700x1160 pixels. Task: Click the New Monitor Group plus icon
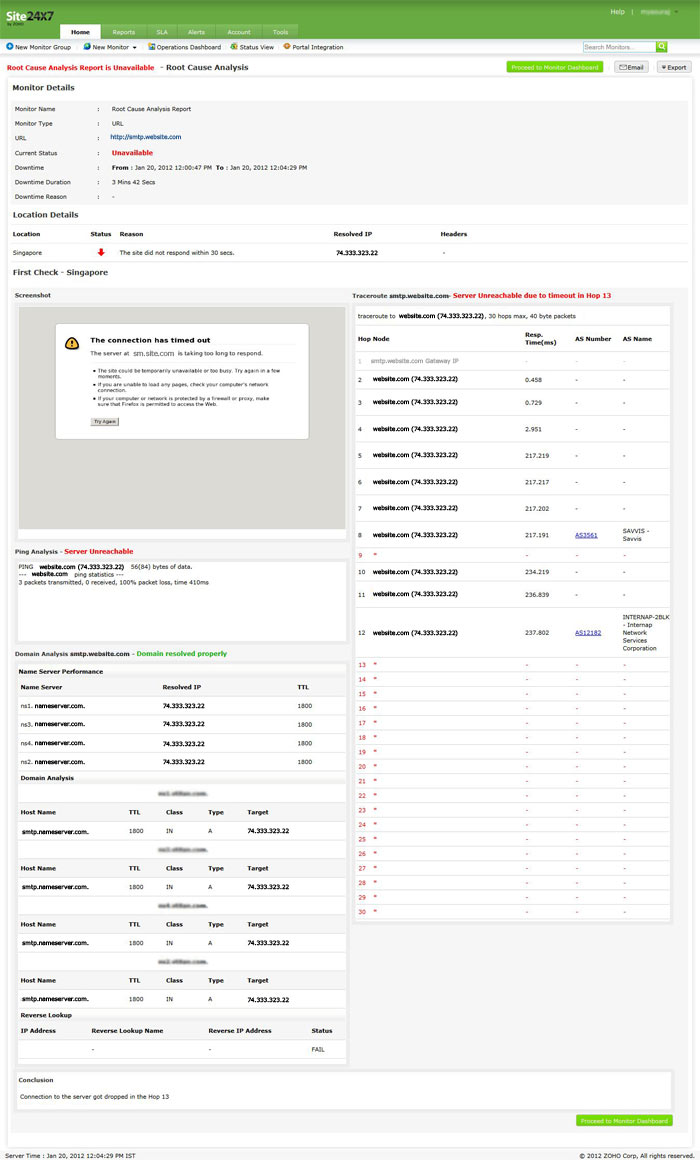(x=10, y=47)
